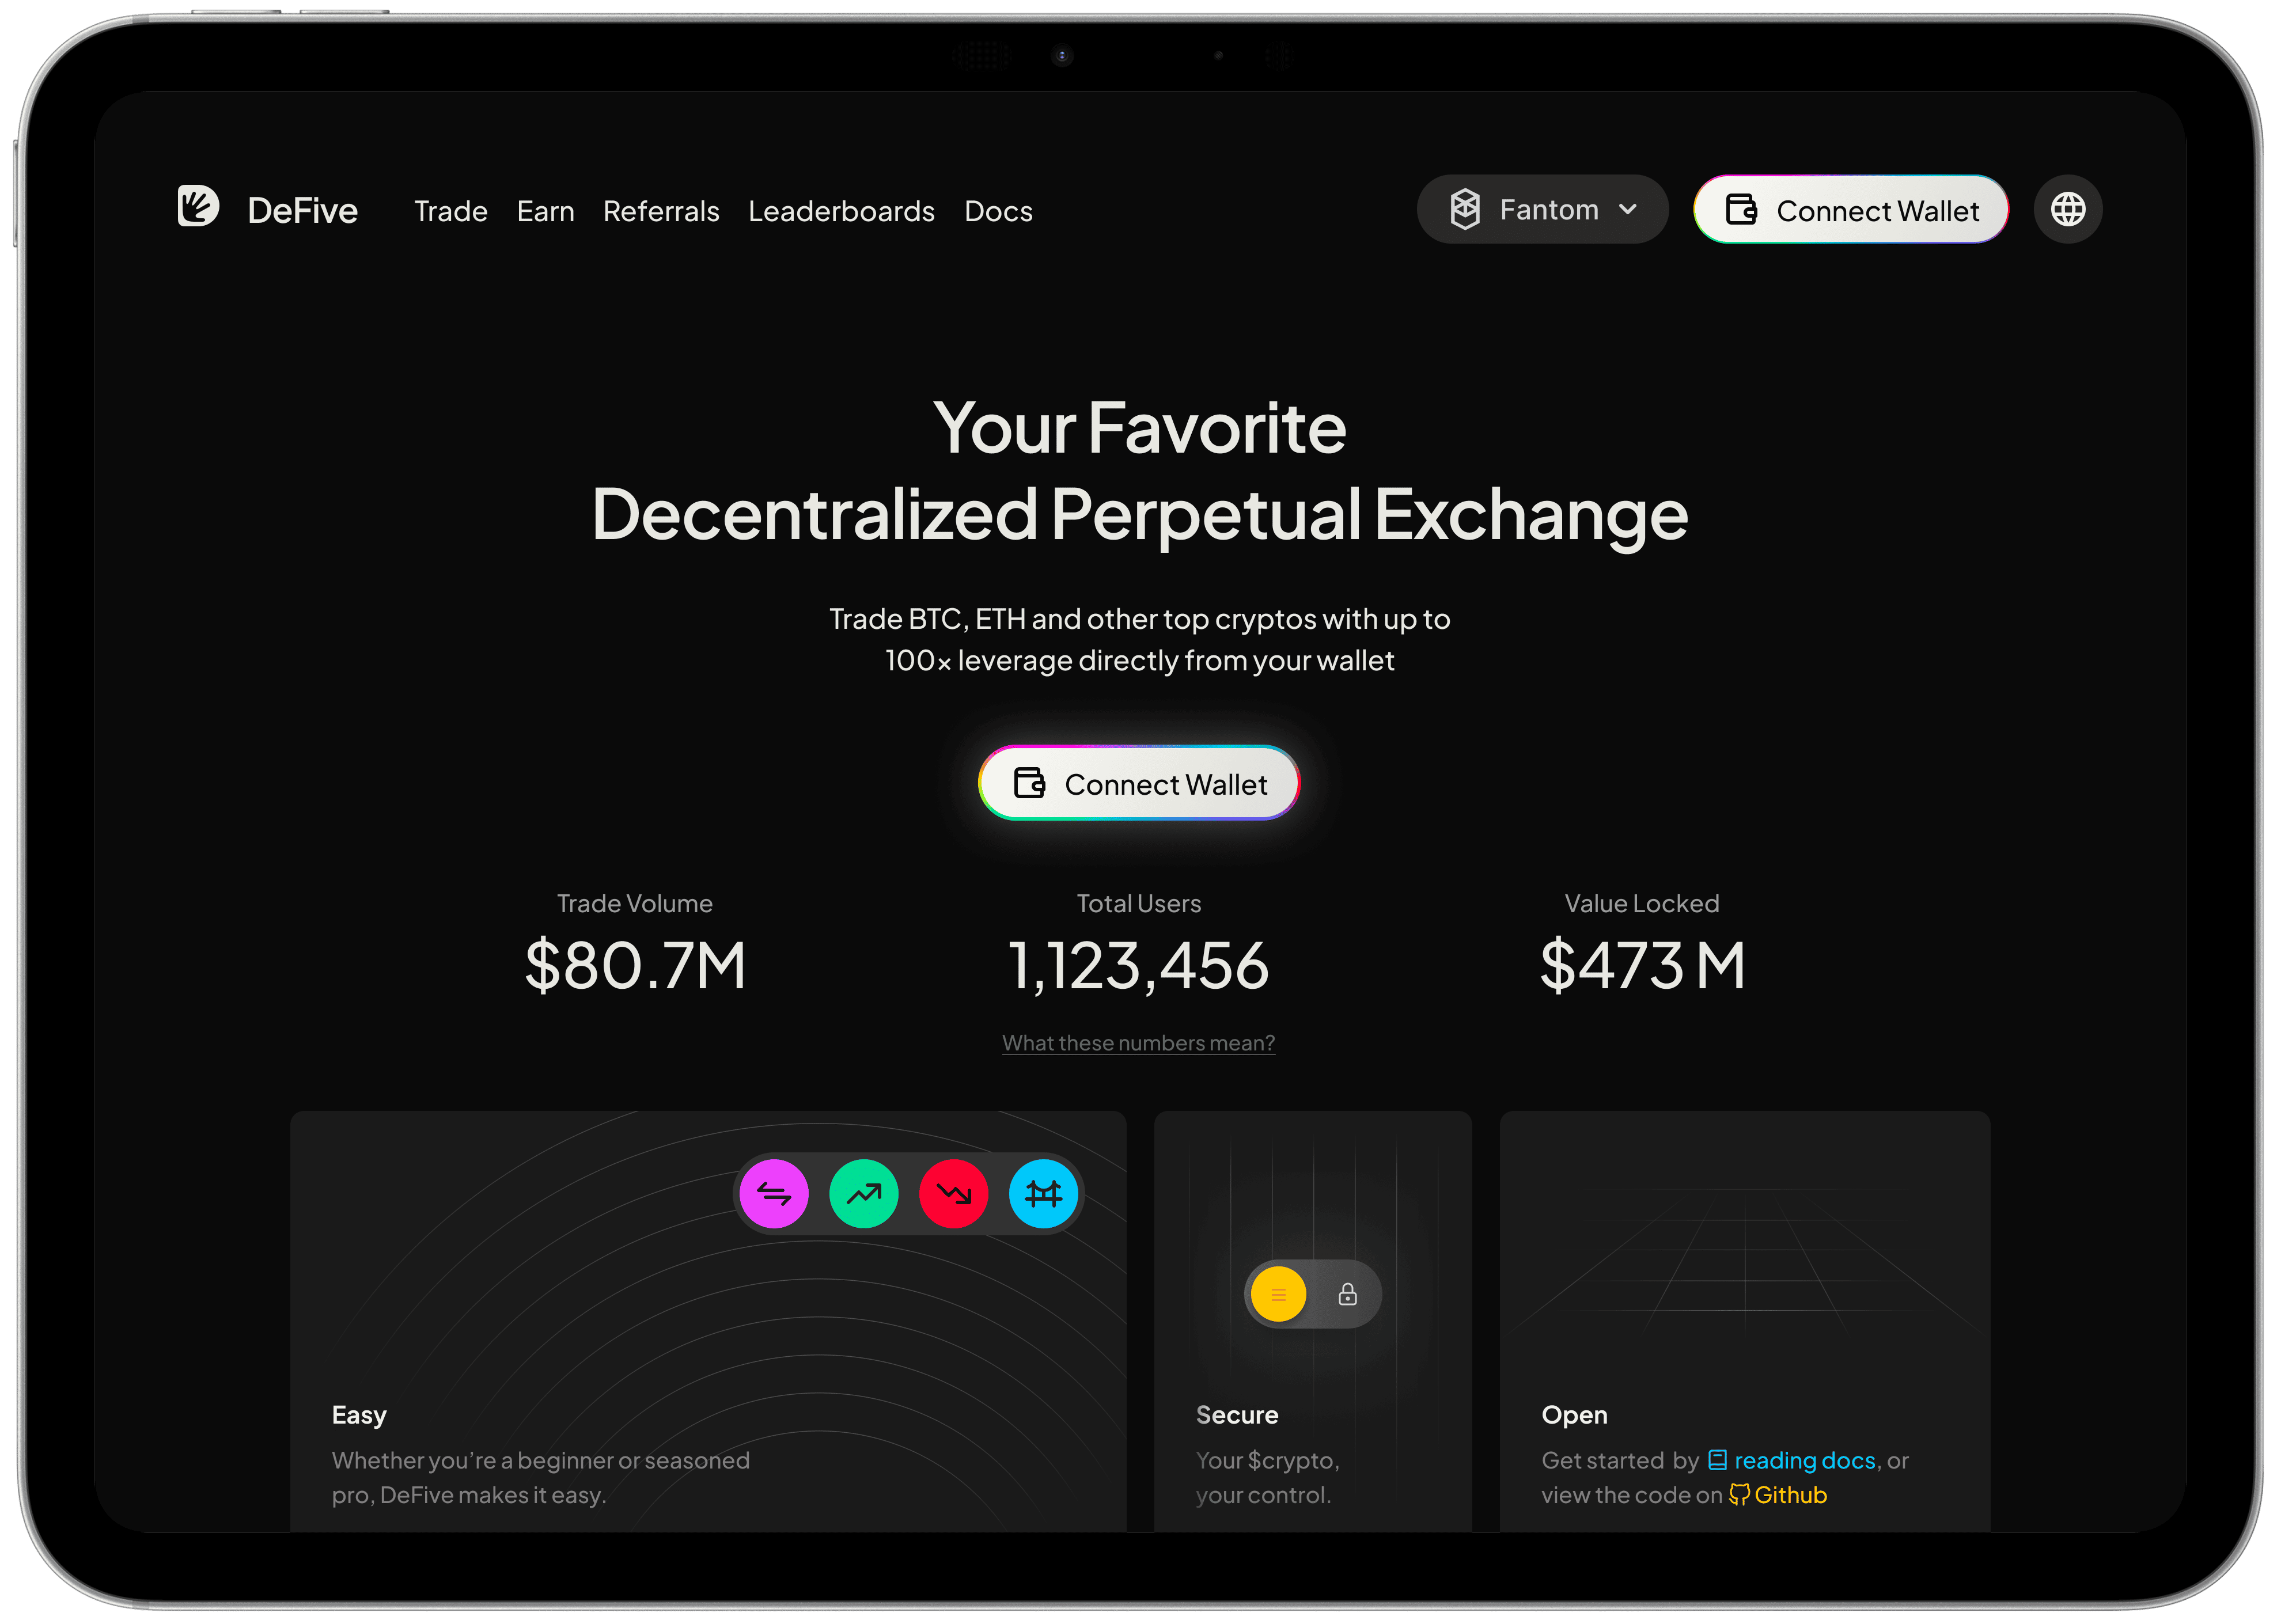
Task: Click the blue grid hash circle icon
Action: [1043, 1193]
